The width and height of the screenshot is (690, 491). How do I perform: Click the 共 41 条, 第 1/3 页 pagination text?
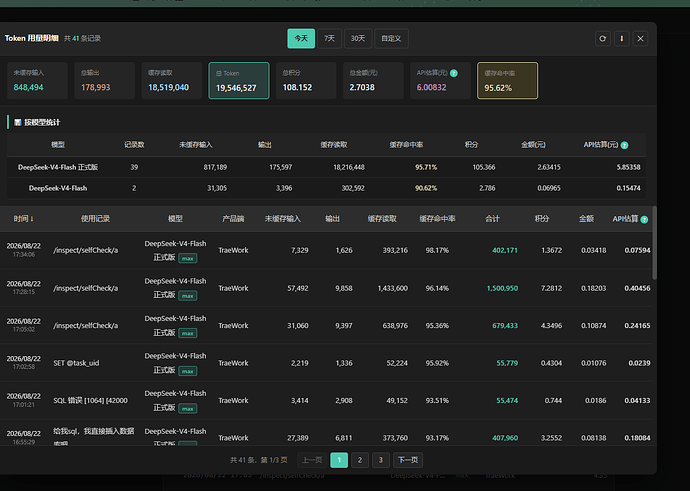point(259,460)
